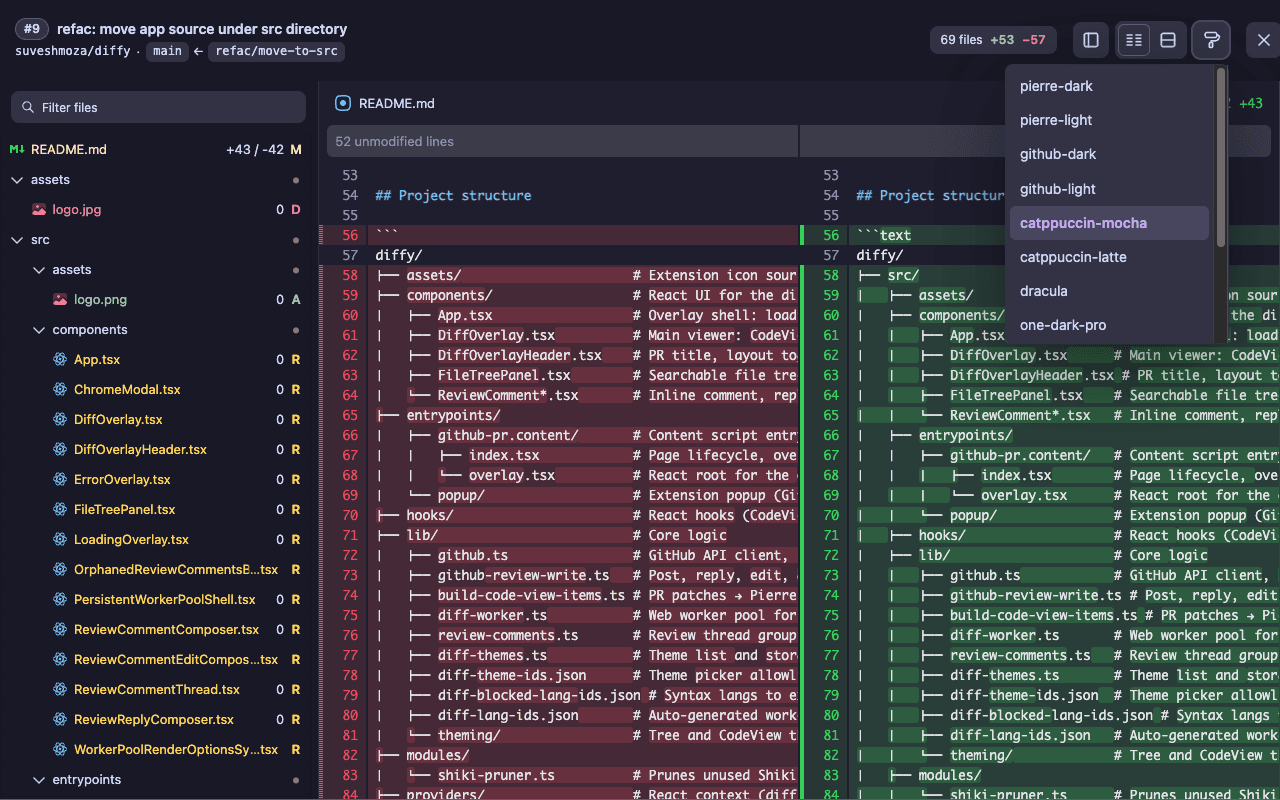Click the README.md viewed circle icon
This screenshot has height=800, width=1280.
click(x=343, y=103)
